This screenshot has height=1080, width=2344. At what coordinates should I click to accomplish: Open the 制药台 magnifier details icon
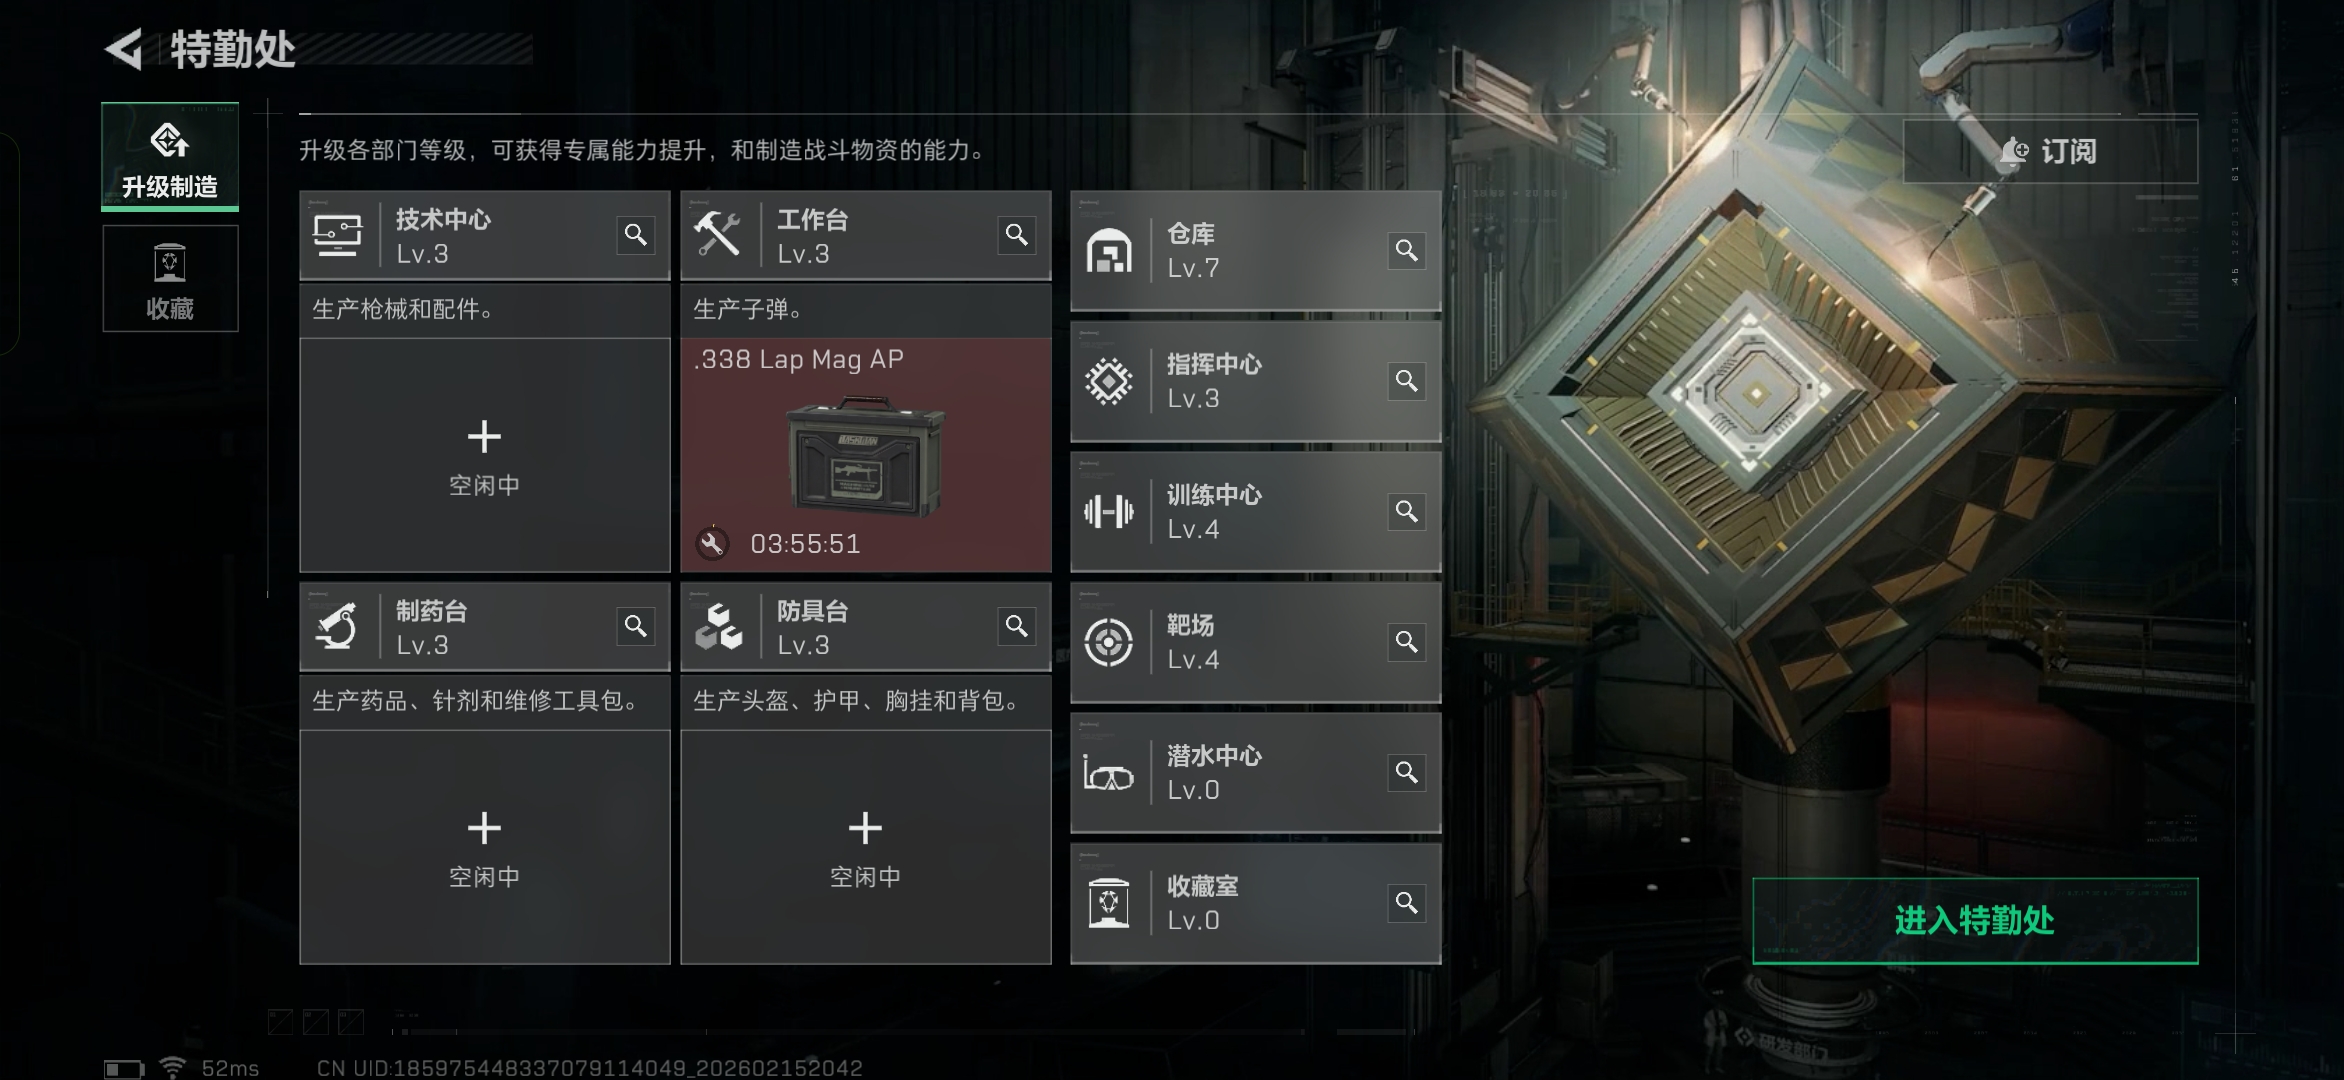635,626
